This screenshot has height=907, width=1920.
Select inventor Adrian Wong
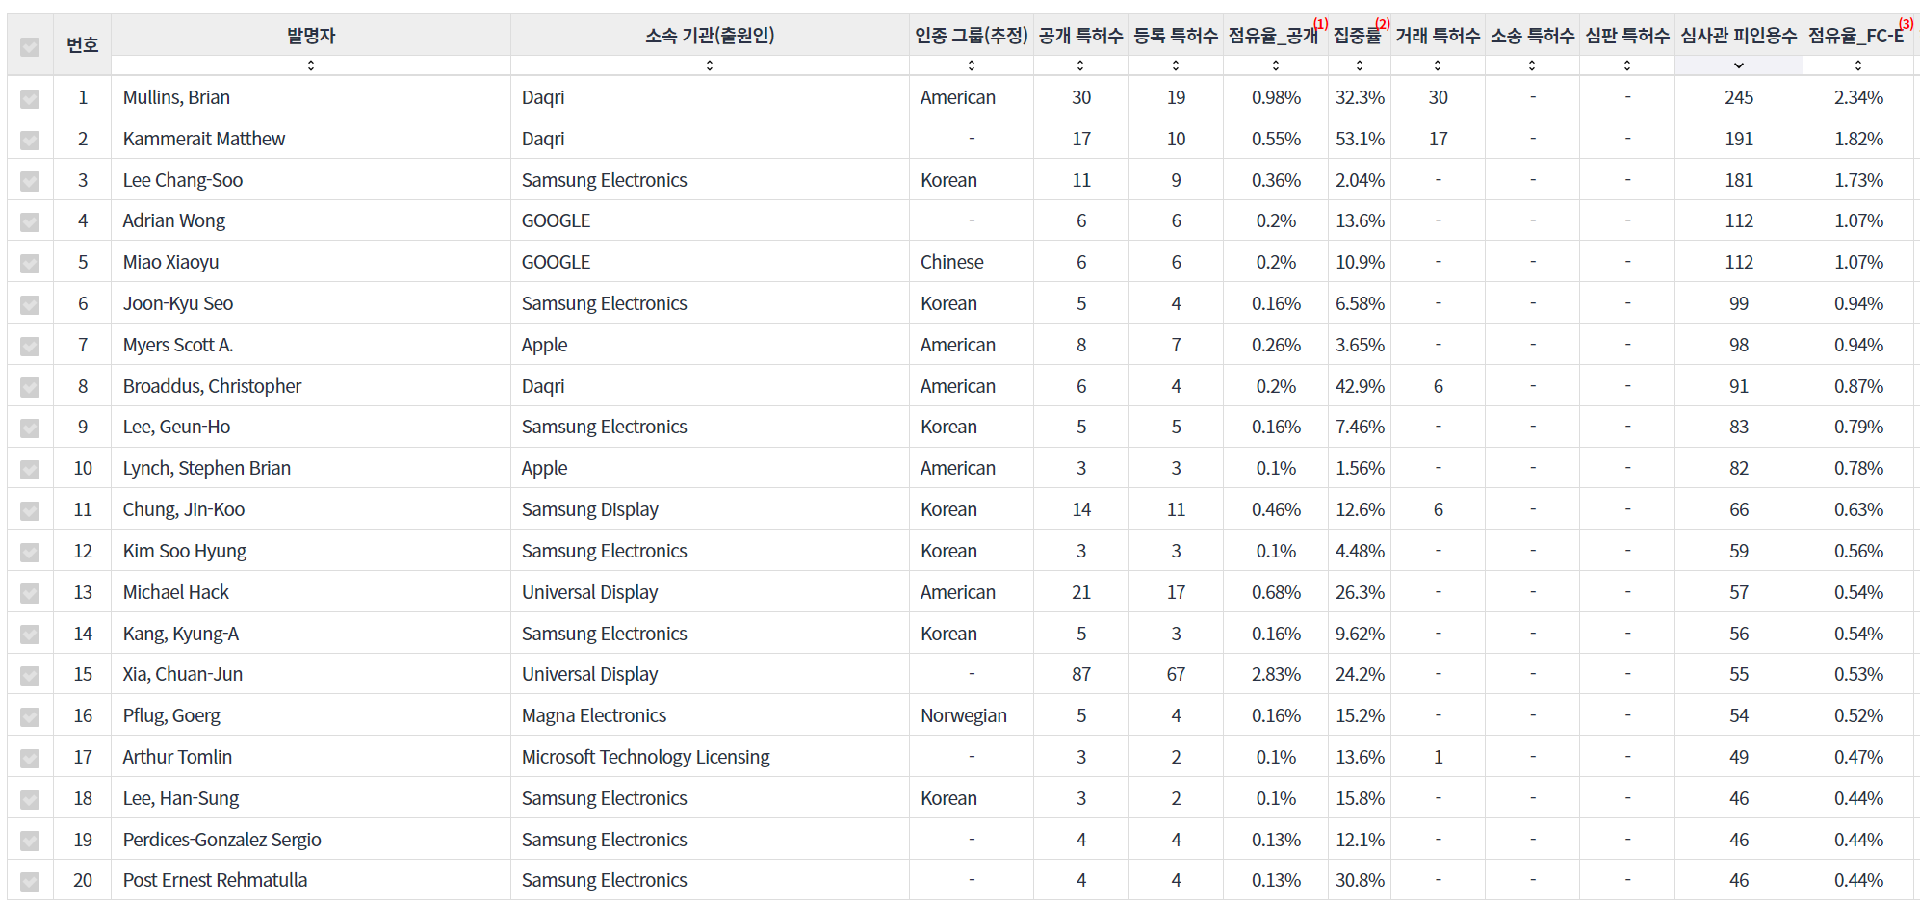point(174,221)
